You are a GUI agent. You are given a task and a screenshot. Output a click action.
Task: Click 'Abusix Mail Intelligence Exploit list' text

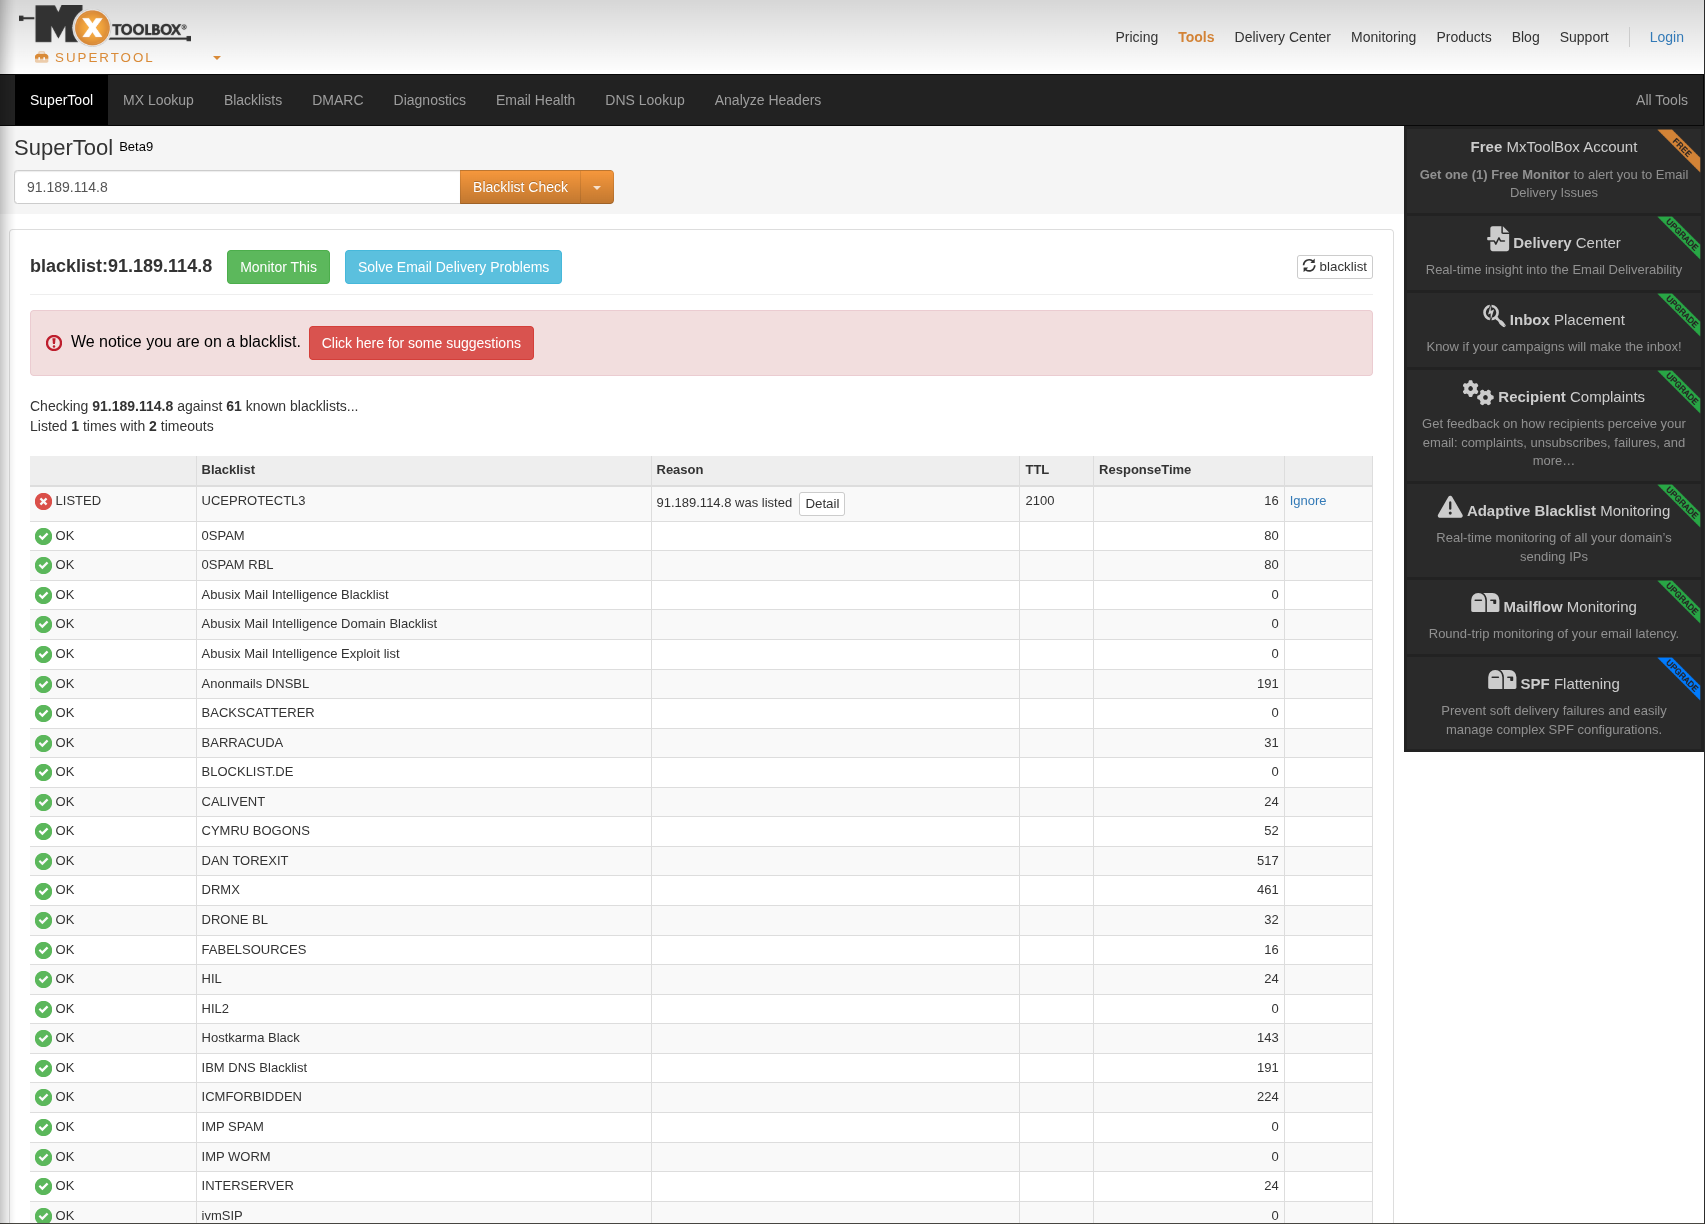pos(300,654)
